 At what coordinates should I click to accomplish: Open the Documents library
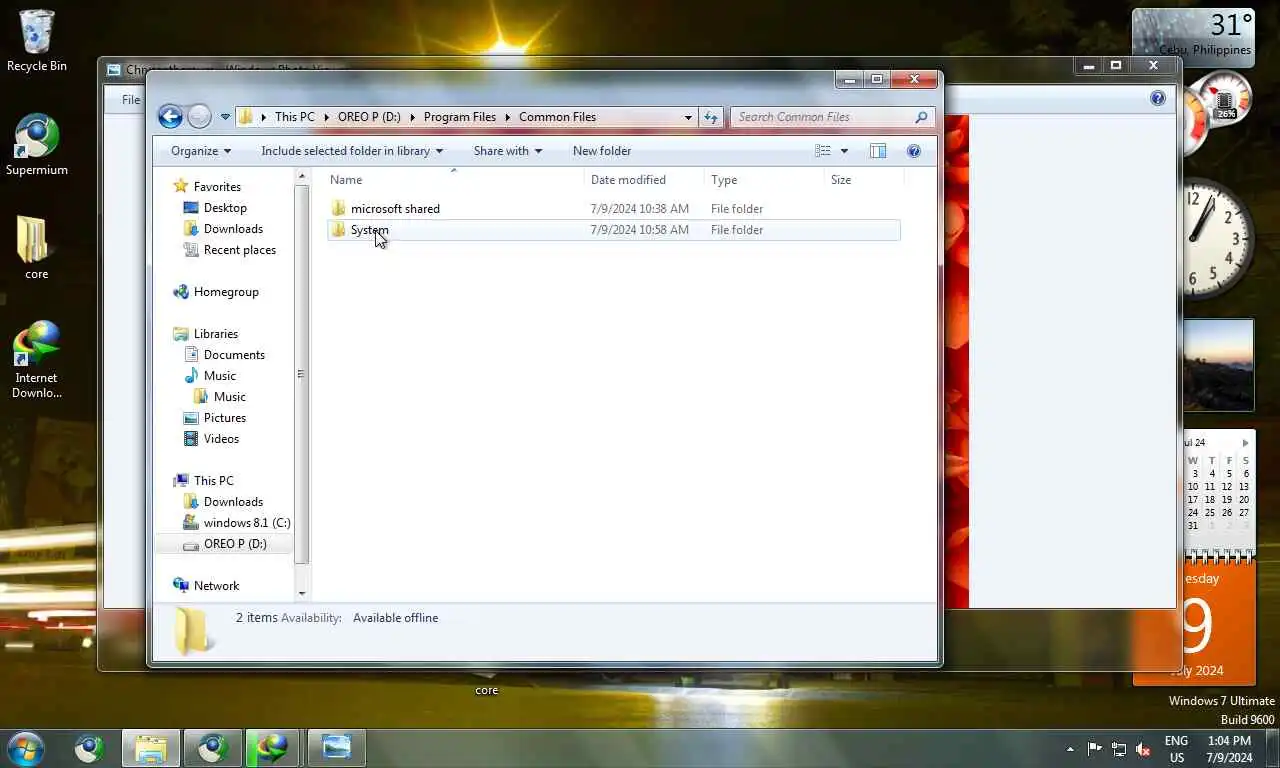[x=234, y=355]
